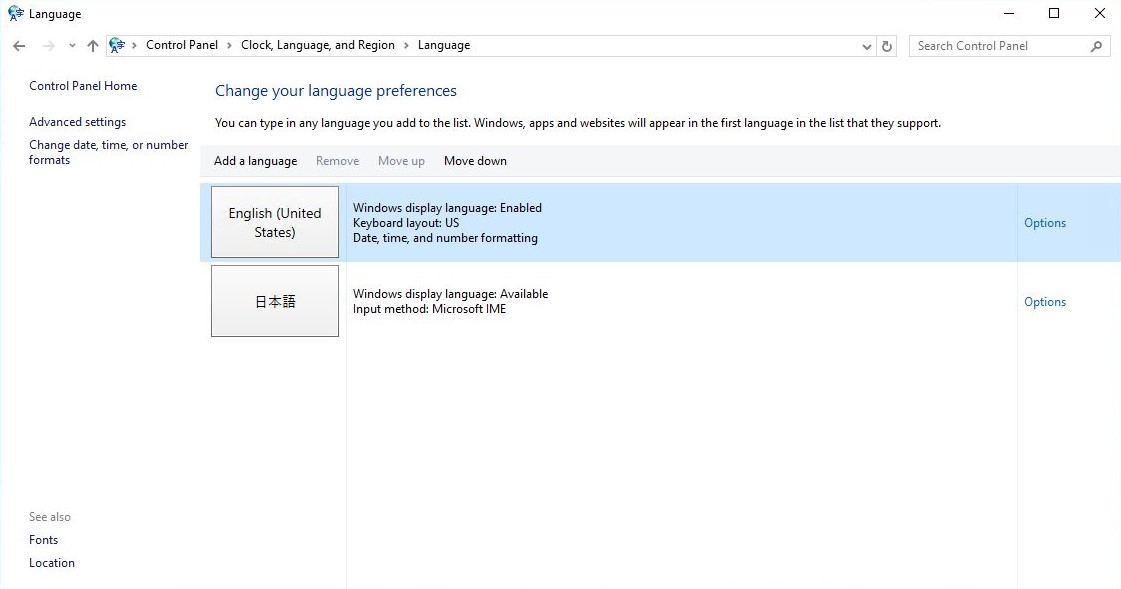Close the Language window

click(x=1100, y=14)
